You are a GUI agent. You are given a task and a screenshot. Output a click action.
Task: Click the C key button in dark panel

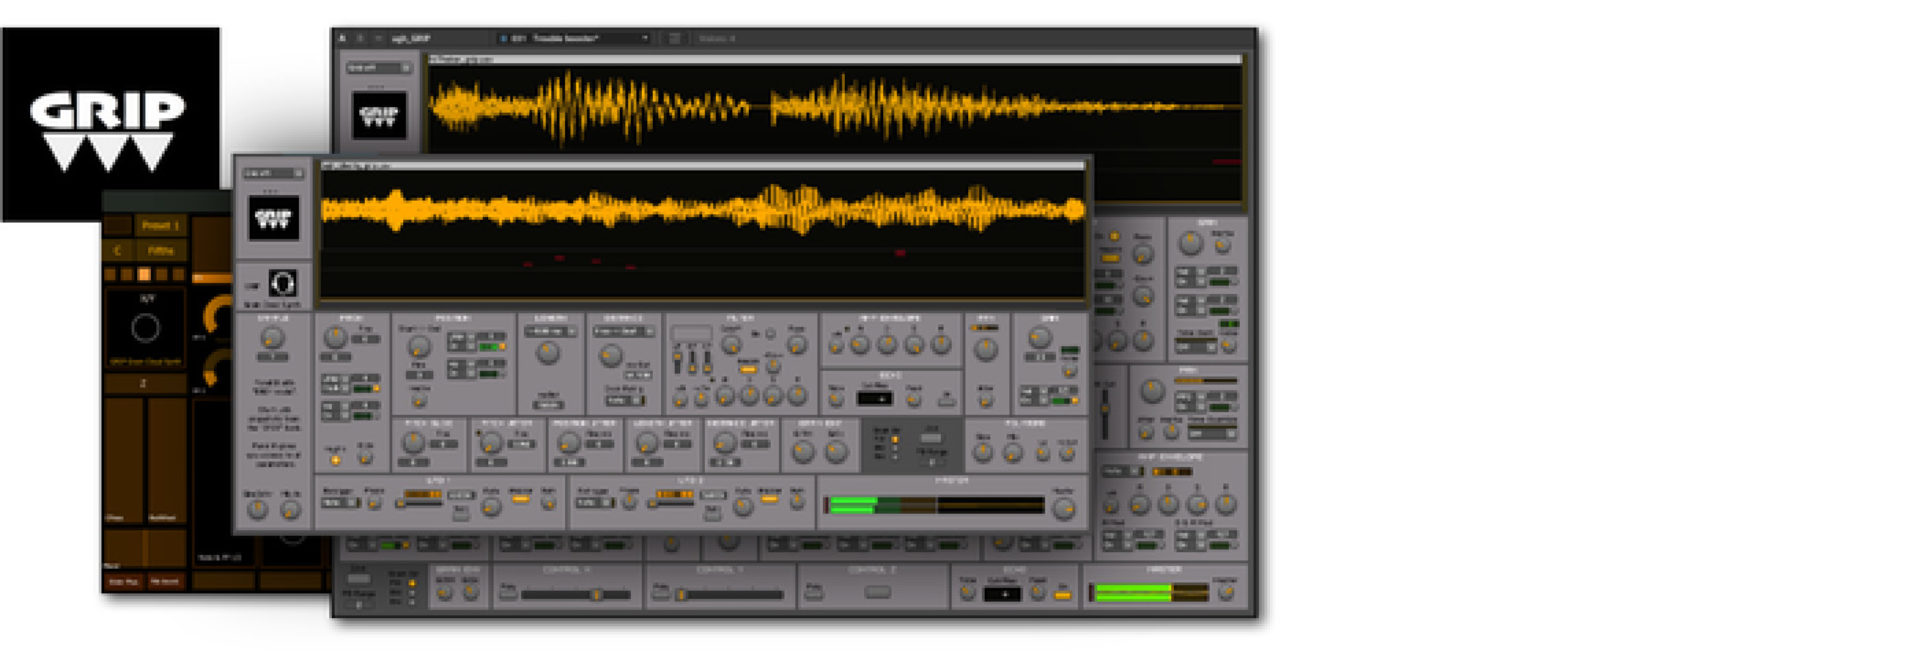118,250
